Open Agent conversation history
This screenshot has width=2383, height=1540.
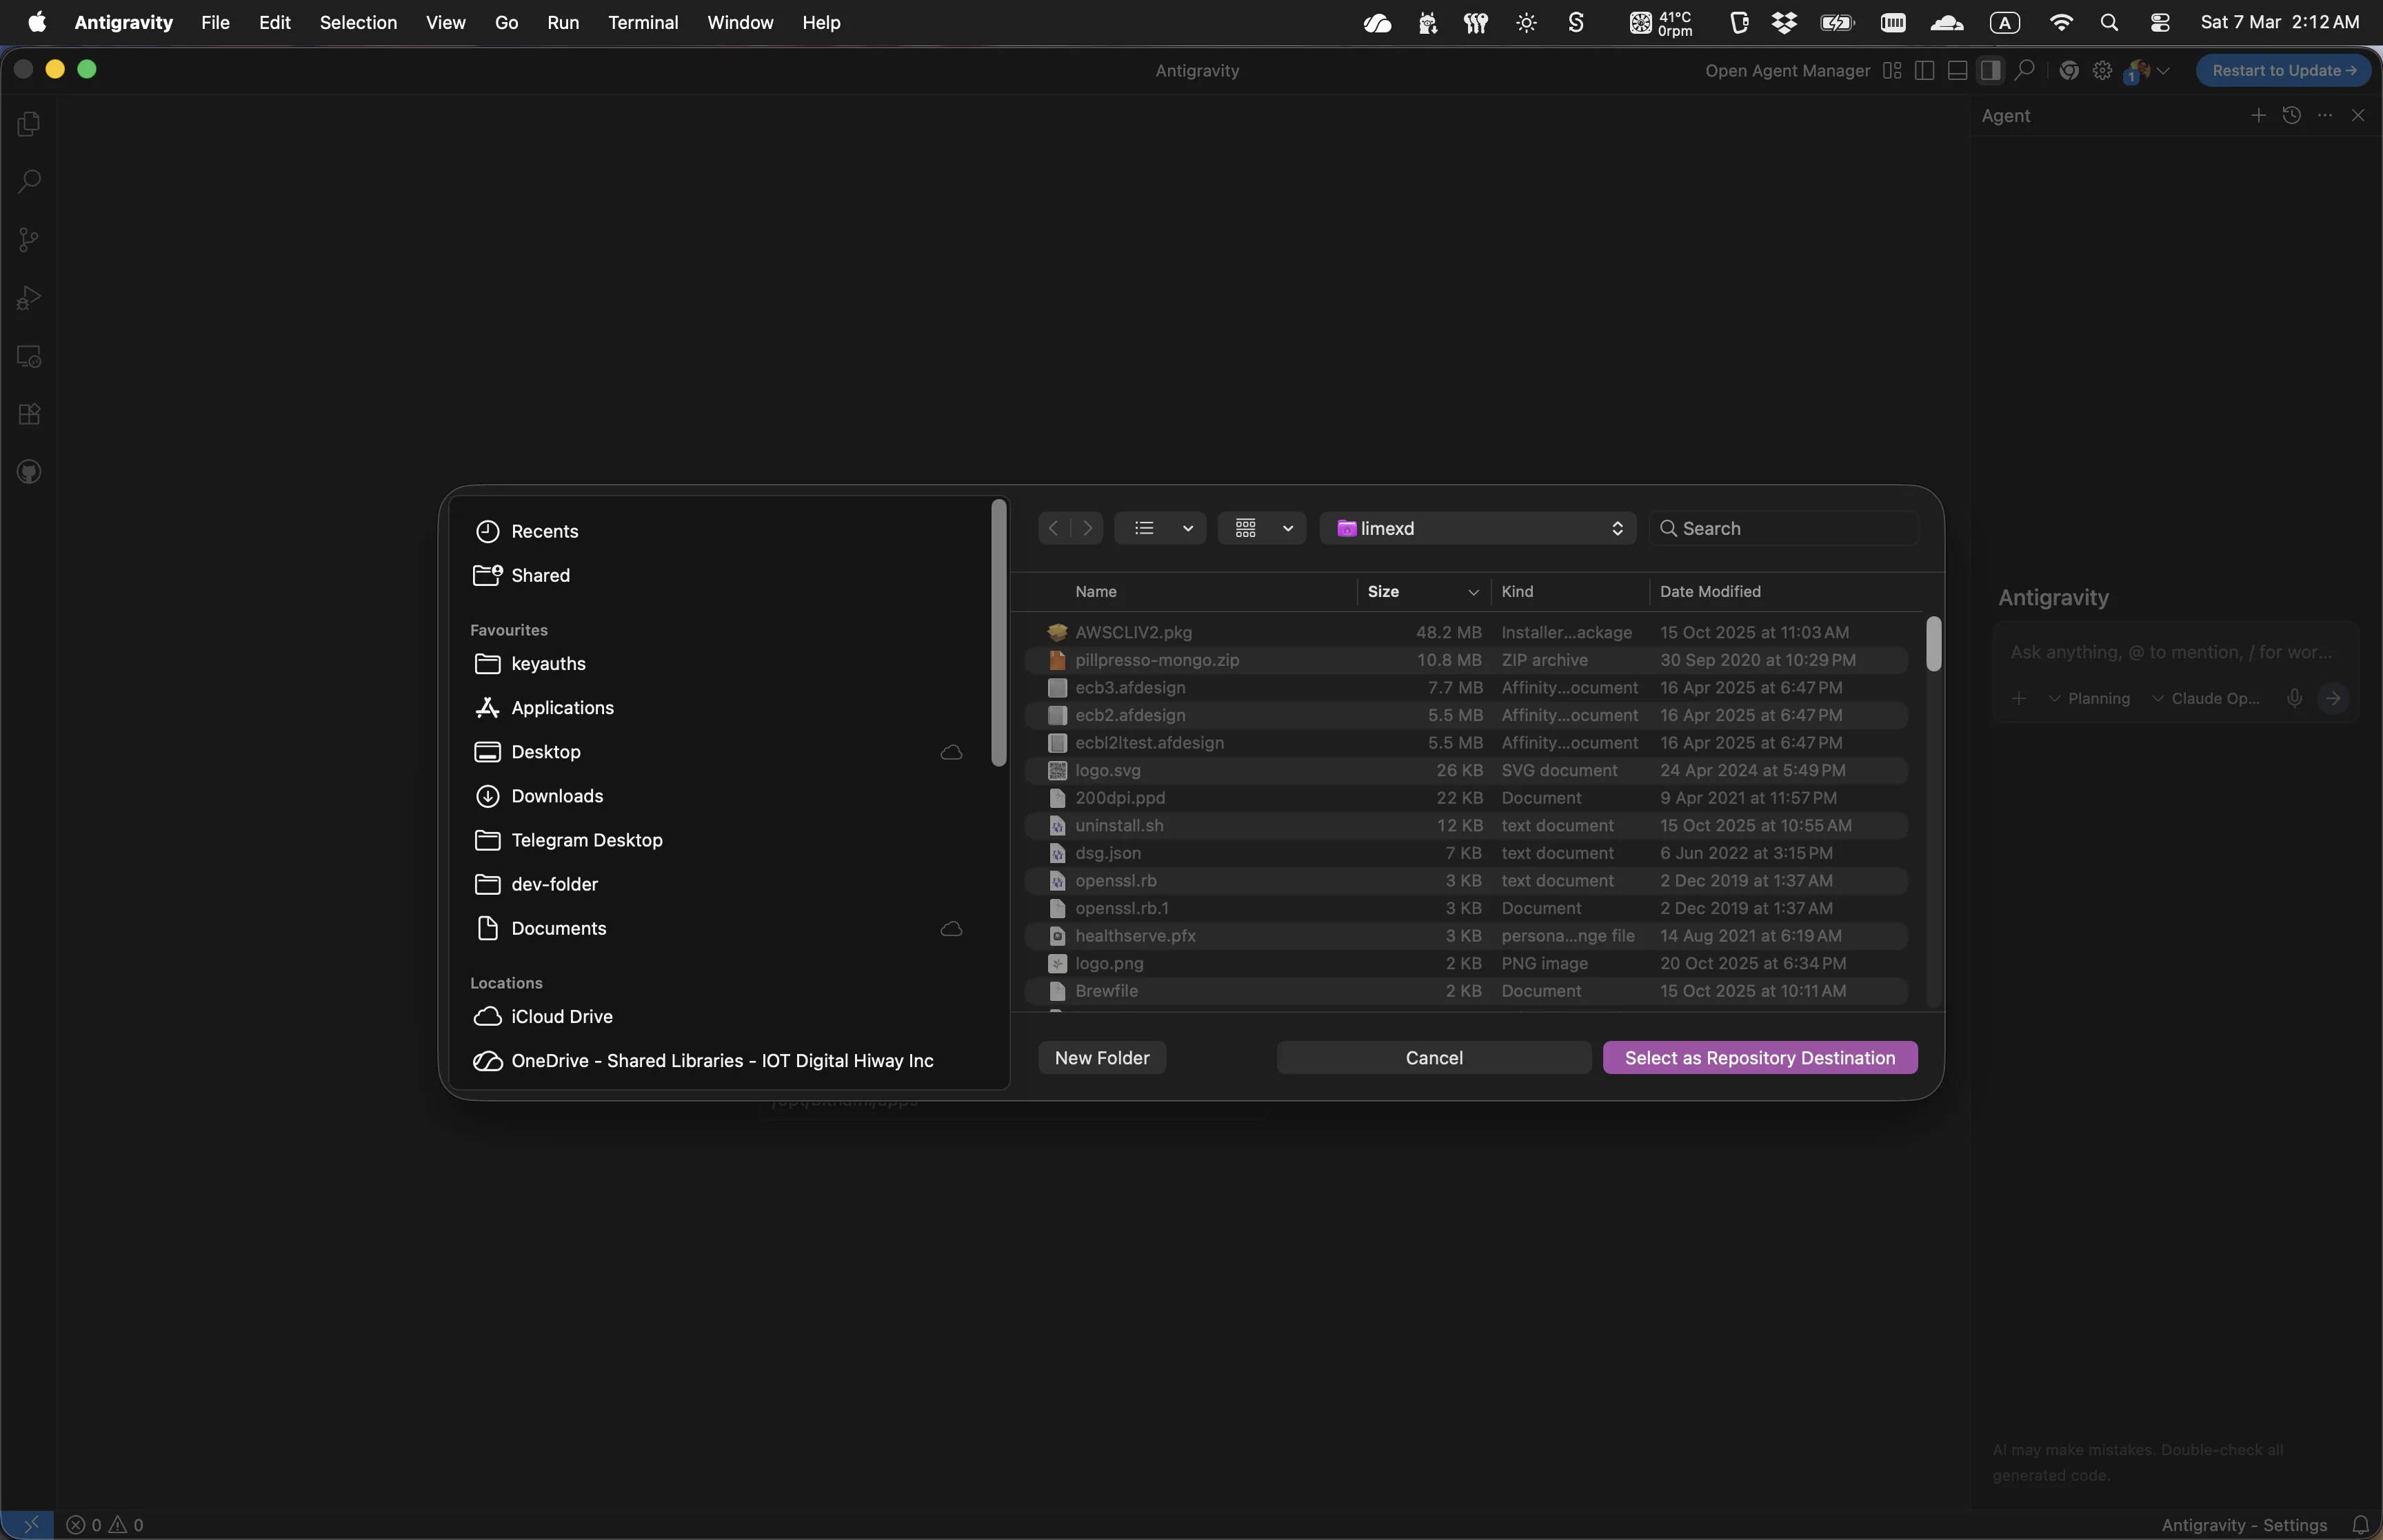click(2292, 115)
